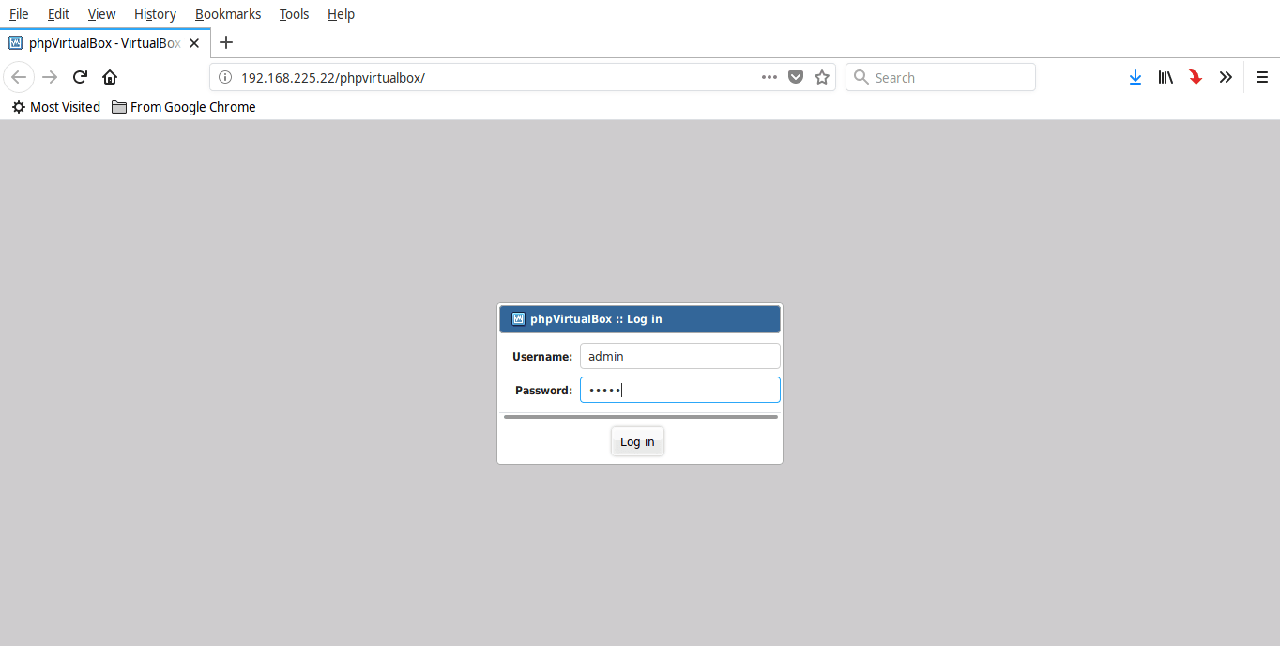The image size is (1280, 646).
Task: Open the From Google Chrome bookmarks folder
Action: click(184, 107)
